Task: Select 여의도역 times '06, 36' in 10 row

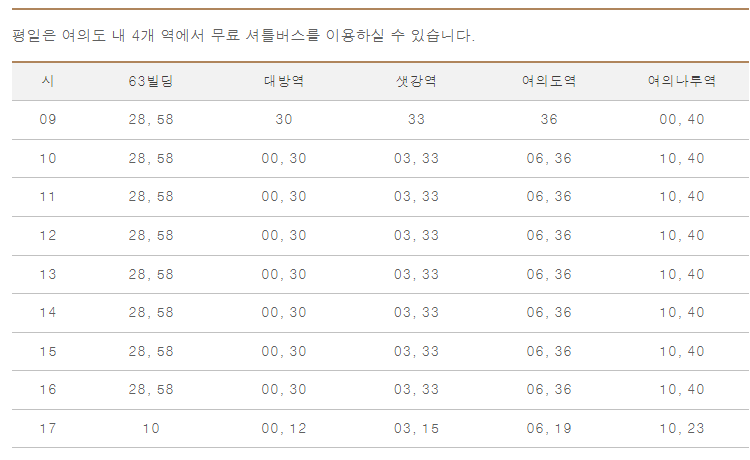Action: [549, 158]
